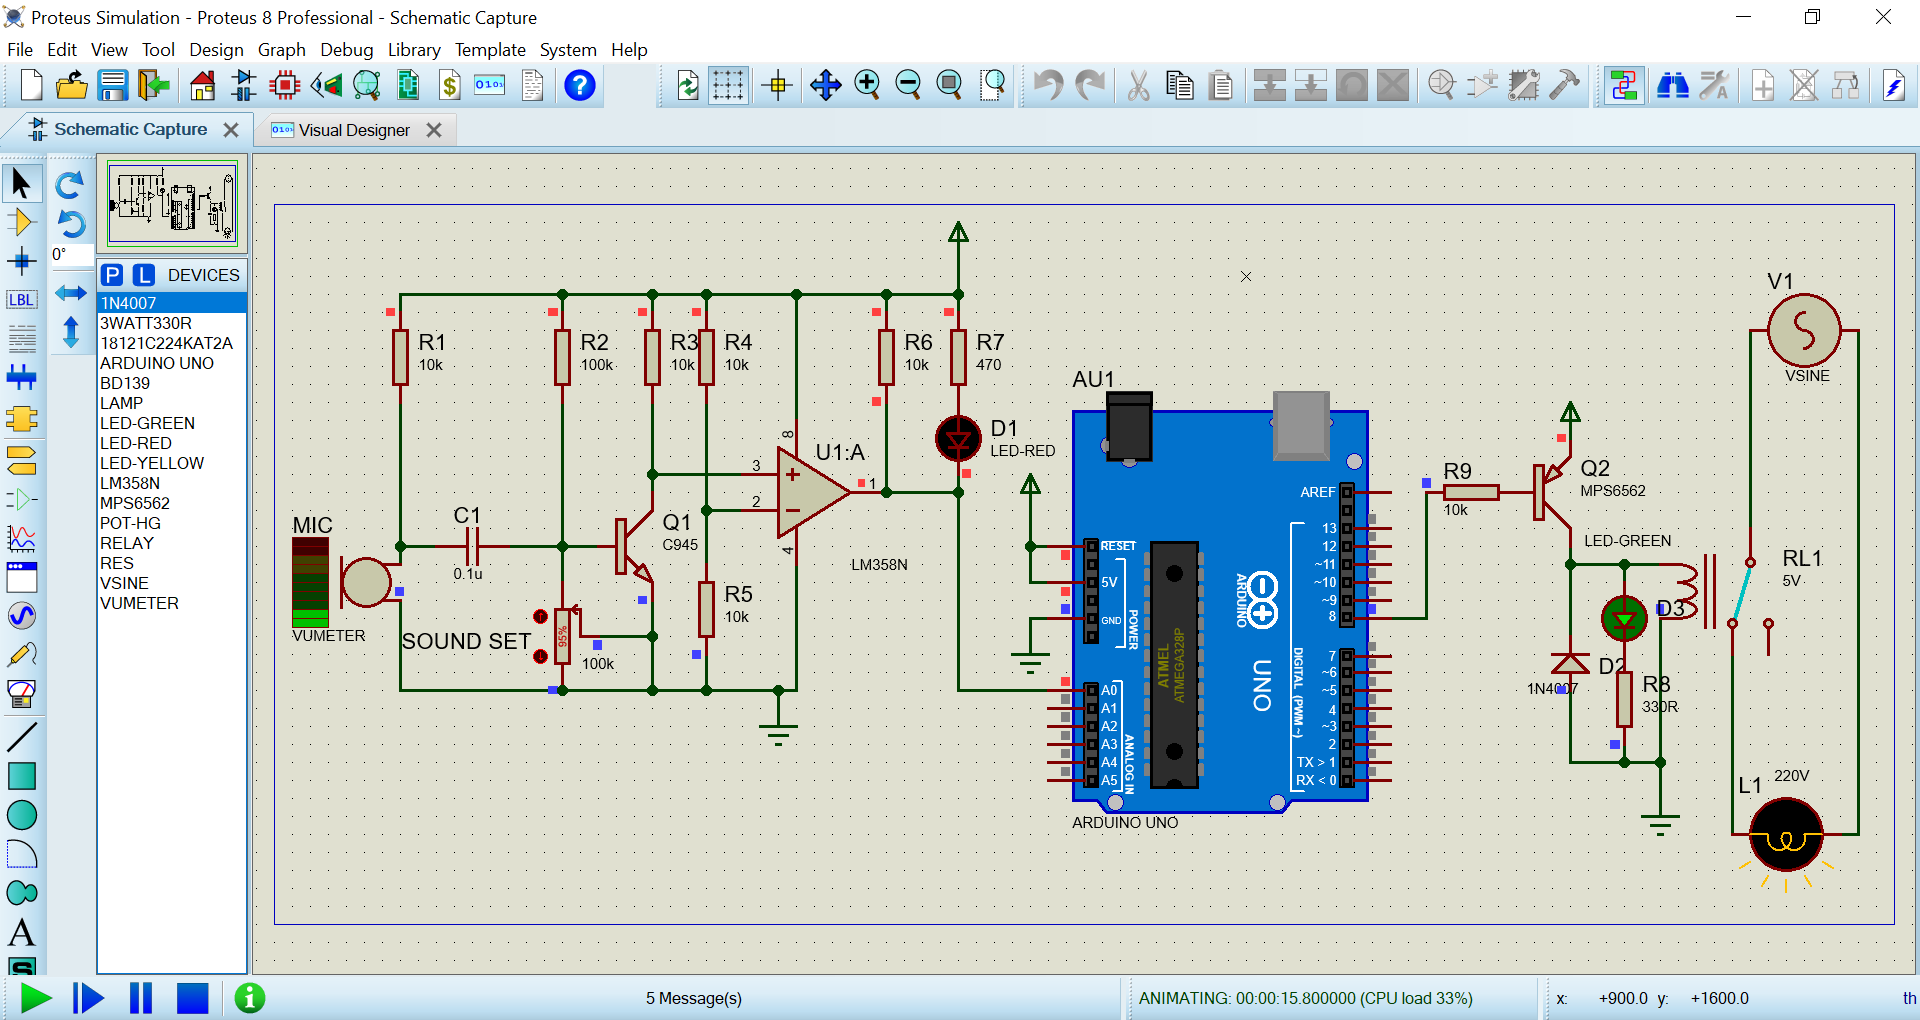The image size is (1920, 1020).
Task: Save the project using floppy disk icon
Action: pyautogui.click(x=113, y=86)
